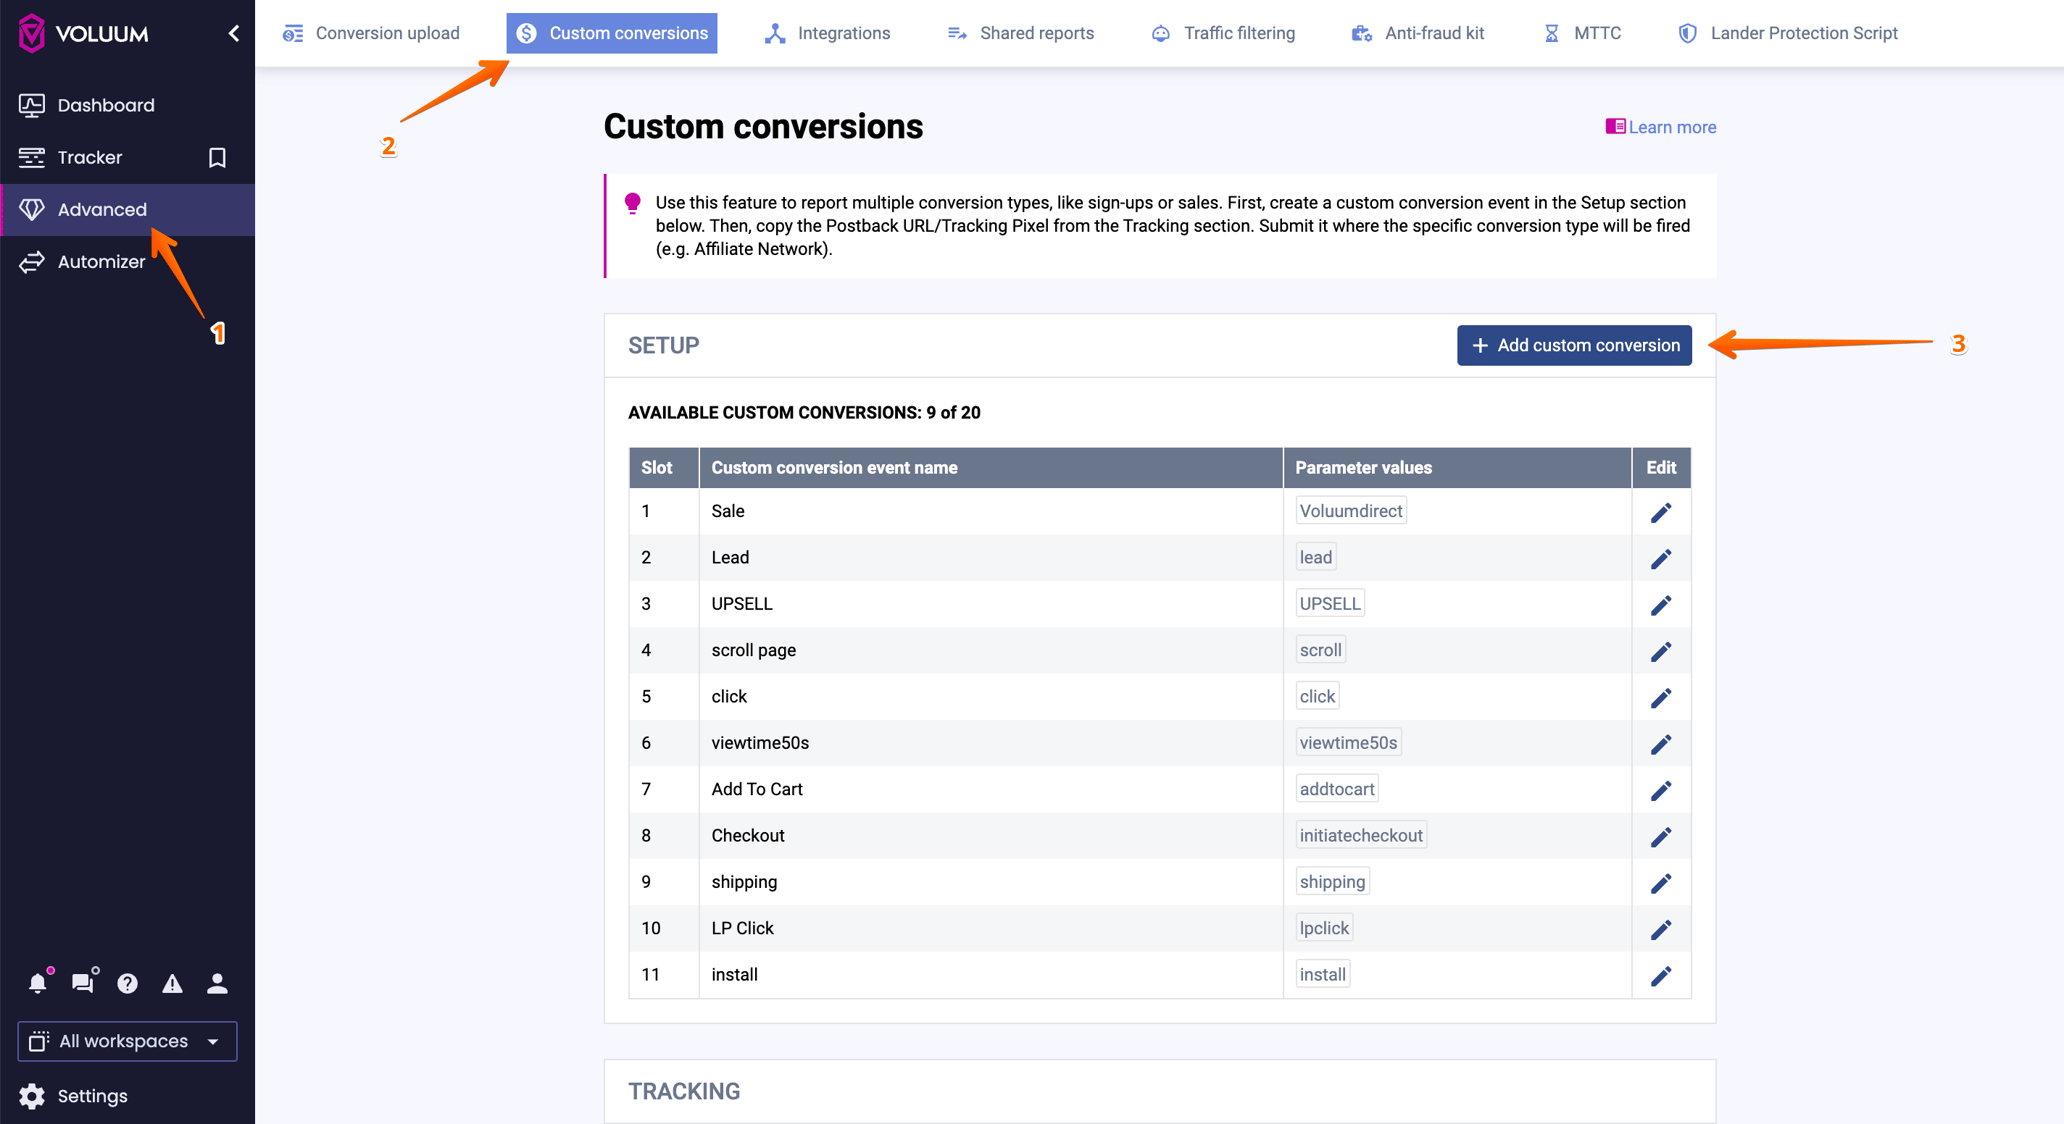
Task: Click the bookmark icon next to Tracker
Action: (217, 157)
